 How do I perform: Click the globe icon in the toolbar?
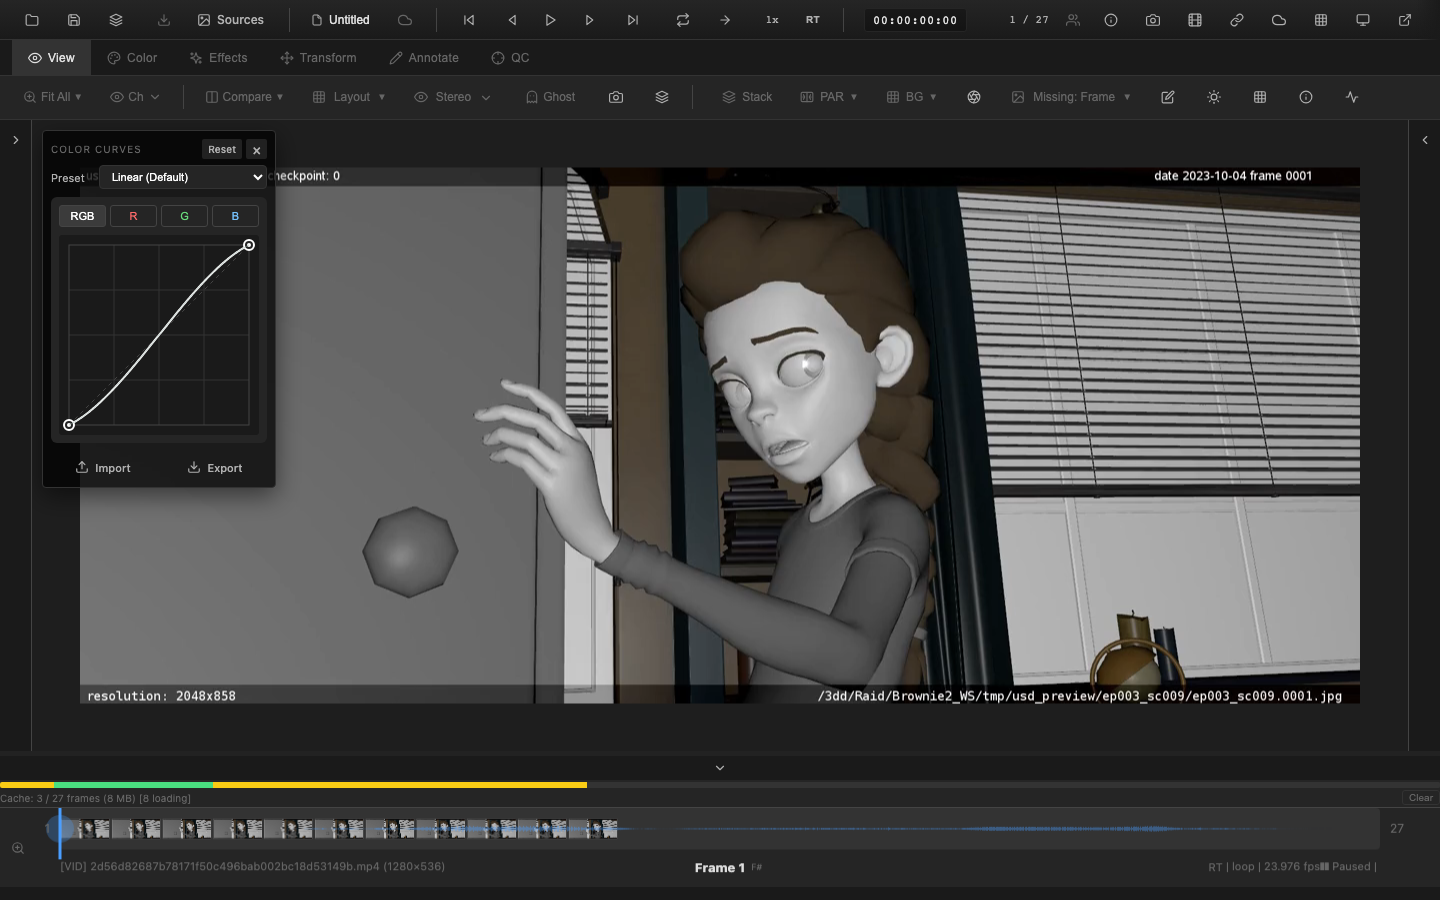[x=974, y=96]
